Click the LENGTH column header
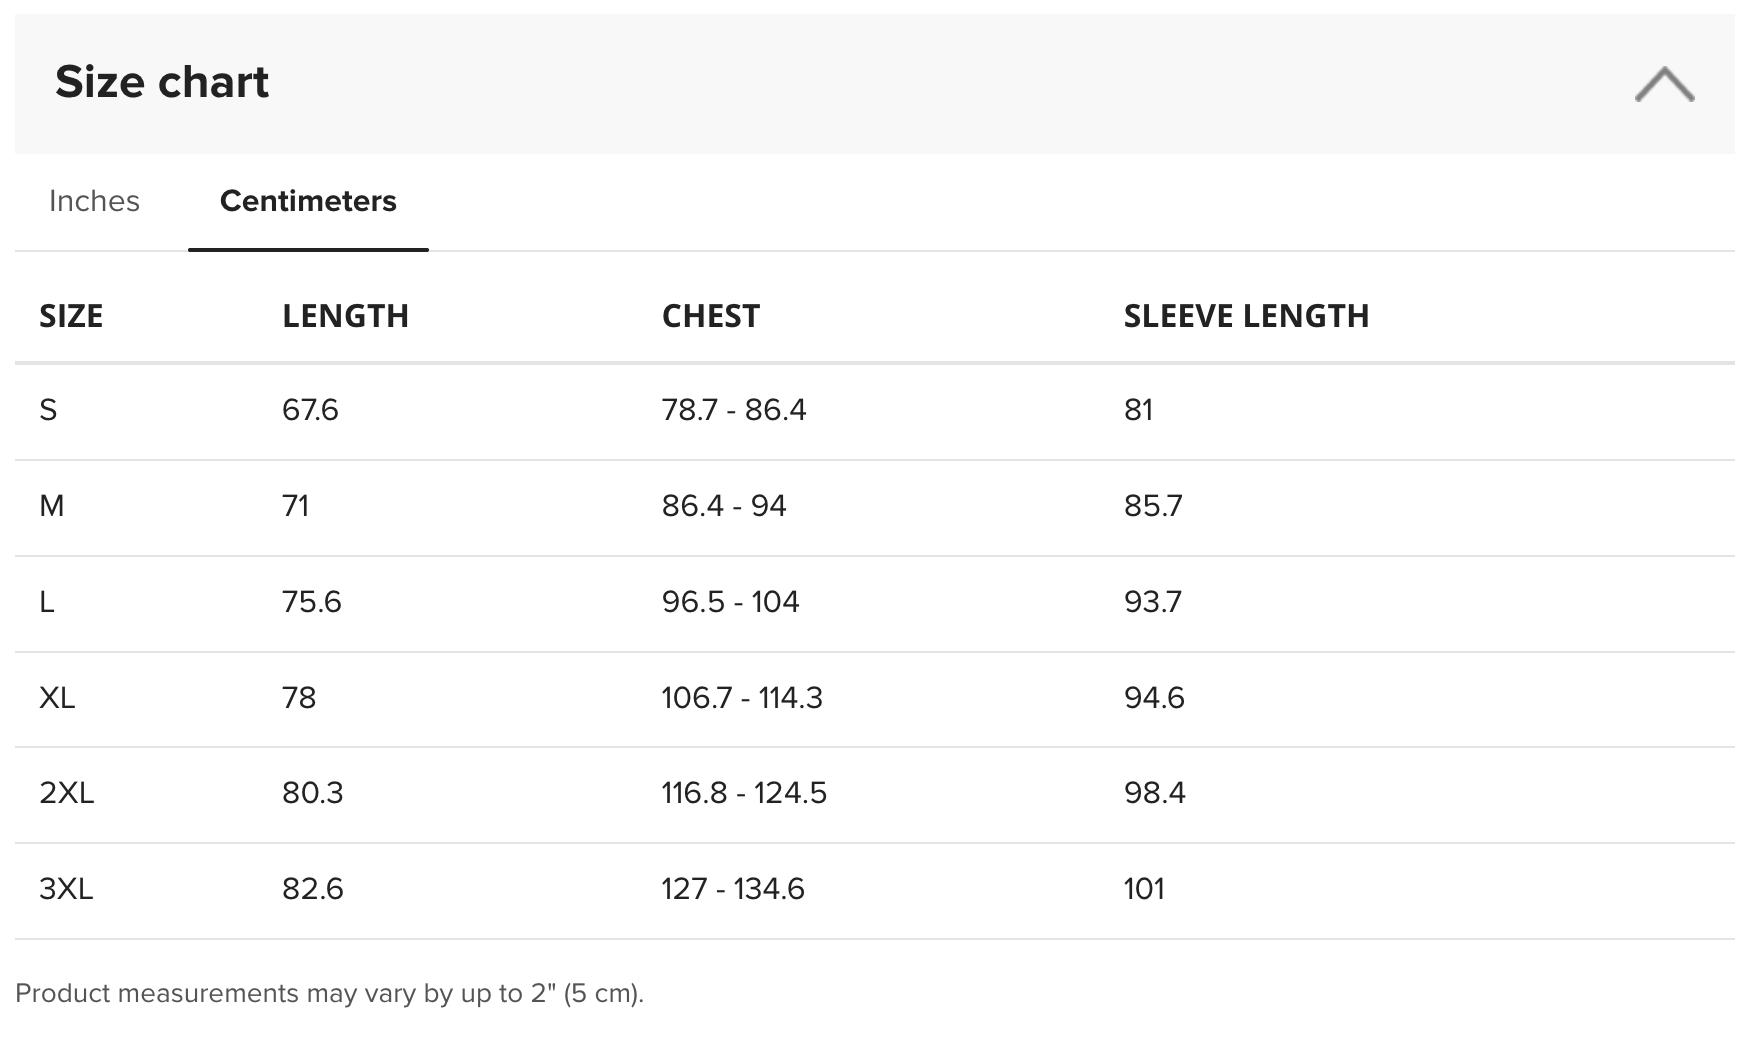Viewport: 1754px width, 1044px height. (345, 316)
